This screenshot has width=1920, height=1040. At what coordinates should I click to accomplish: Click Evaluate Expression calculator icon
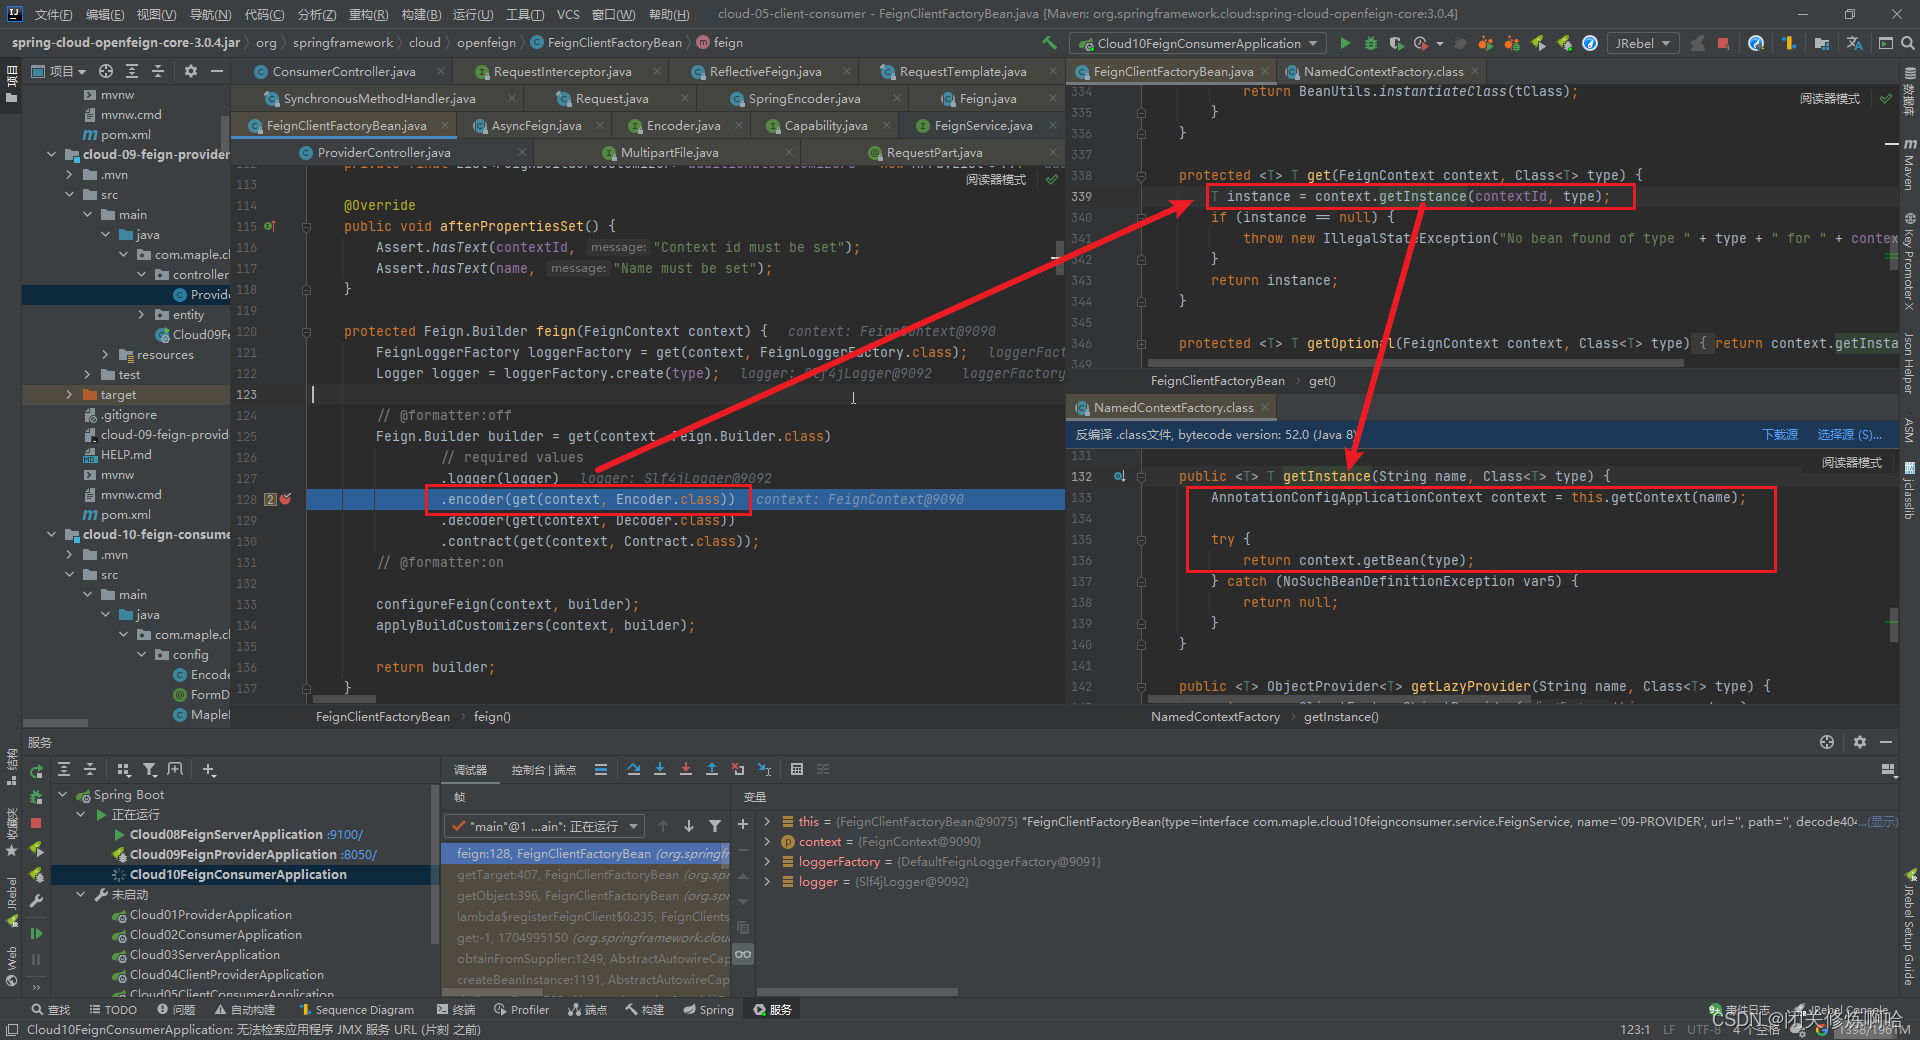797,769
